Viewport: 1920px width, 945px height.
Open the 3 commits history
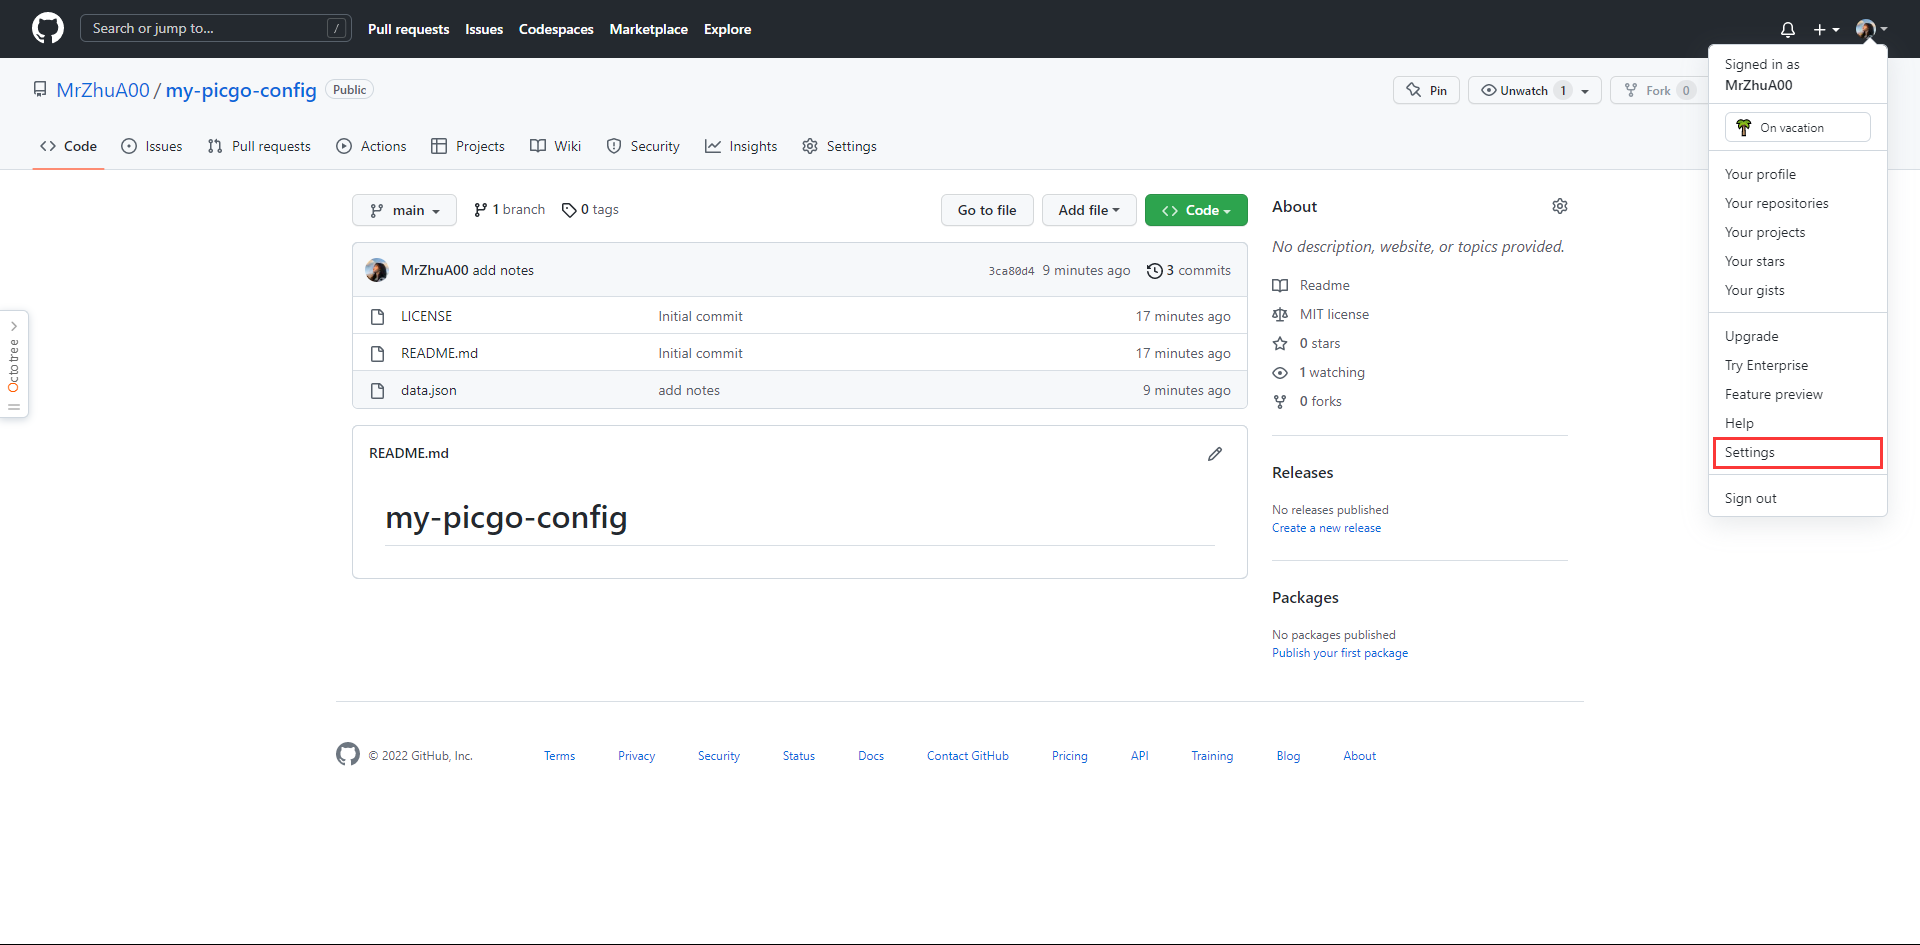tap(1189, 270)
